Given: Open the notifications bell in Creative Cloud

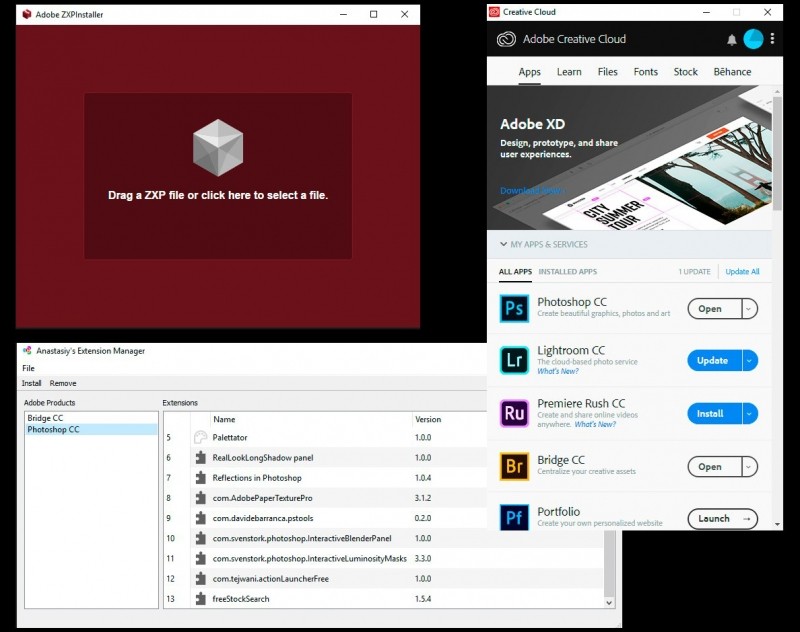Looking at the screenshot, I should 732,40.
